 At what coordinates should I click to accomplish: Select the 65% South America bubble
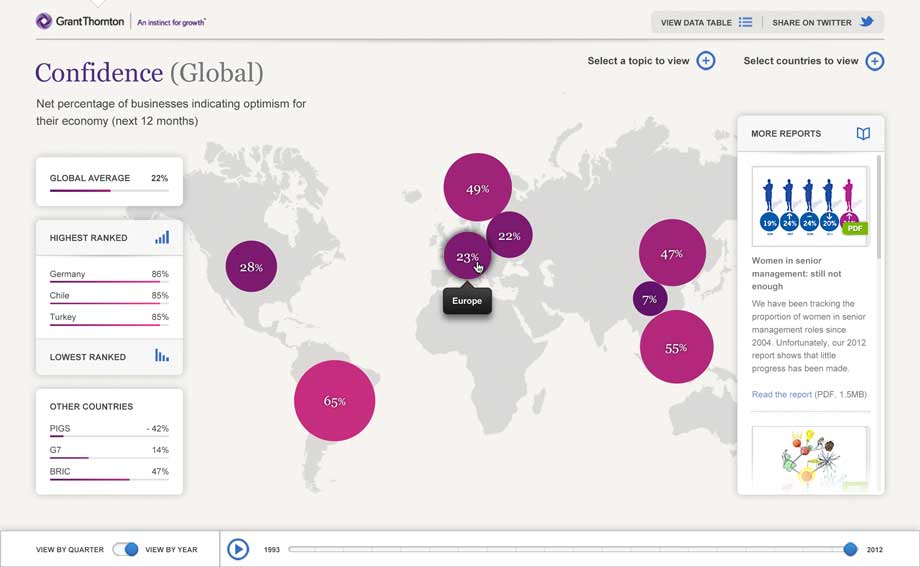(x=334, y=401)
